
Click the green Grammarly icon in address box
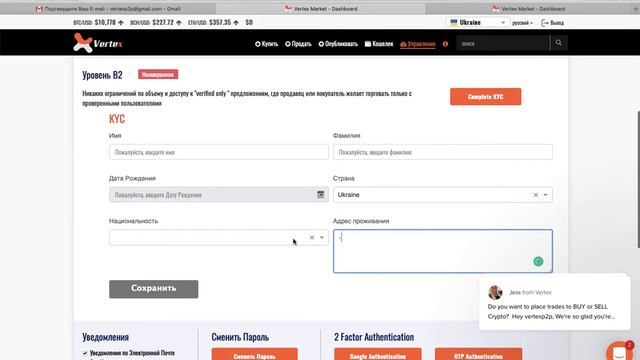538,261
